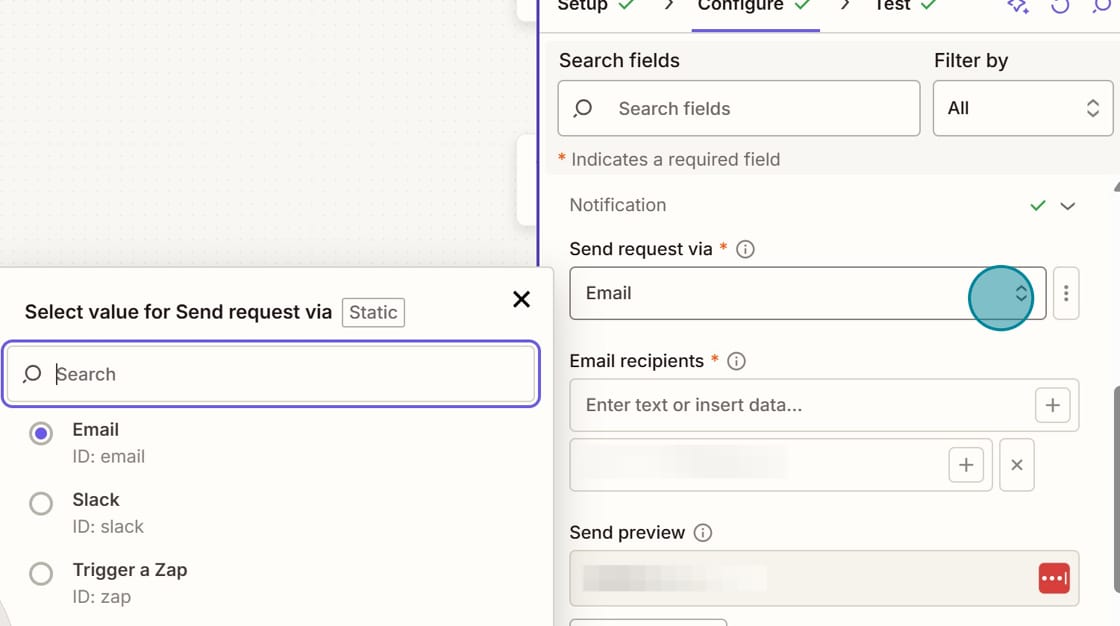Screen dimensions: 1120x626
Task: Select the Slack radio option
Action: pos(41,503)
